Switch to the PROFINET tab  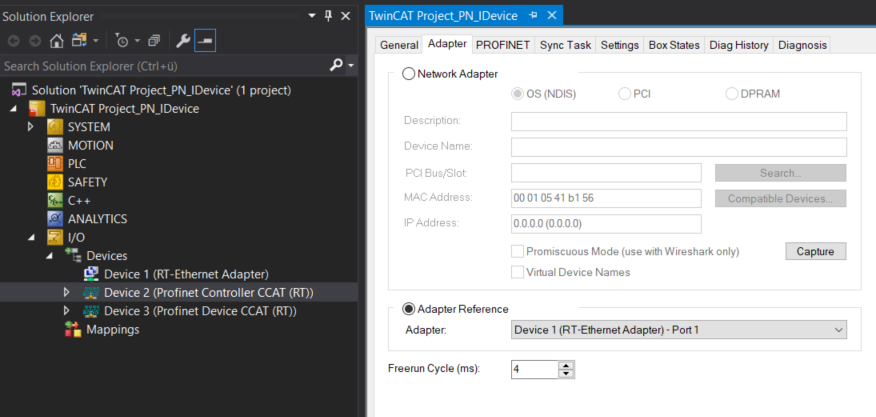(x=503, y=45)
